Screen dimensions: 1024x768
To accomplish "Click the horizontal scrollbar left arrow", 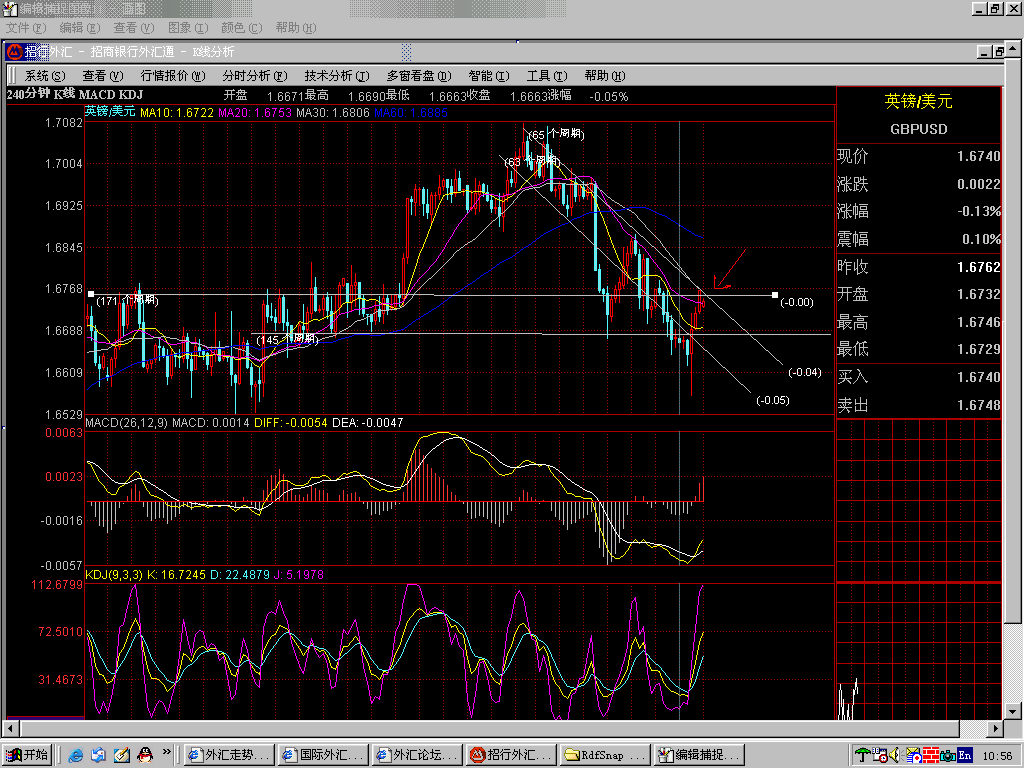I will point(10,728).
